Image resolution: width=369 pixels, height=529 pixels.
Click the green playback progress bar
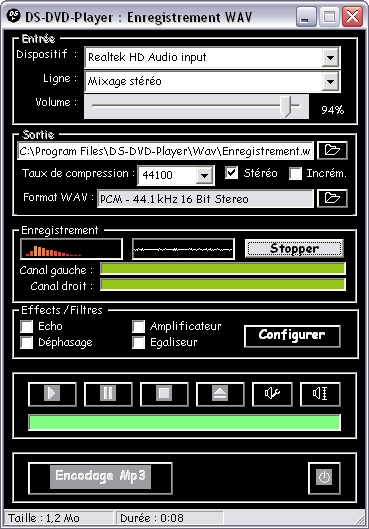tap(184, 423)
